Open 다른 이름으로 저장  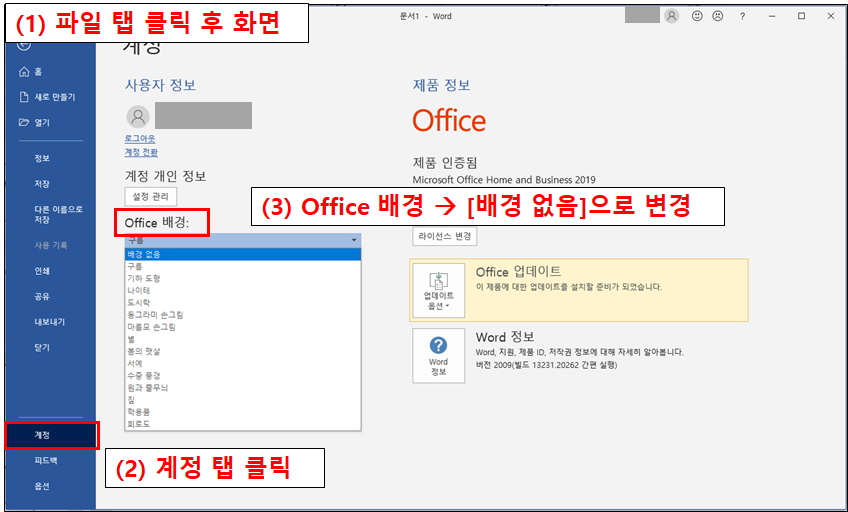point(58,214)
